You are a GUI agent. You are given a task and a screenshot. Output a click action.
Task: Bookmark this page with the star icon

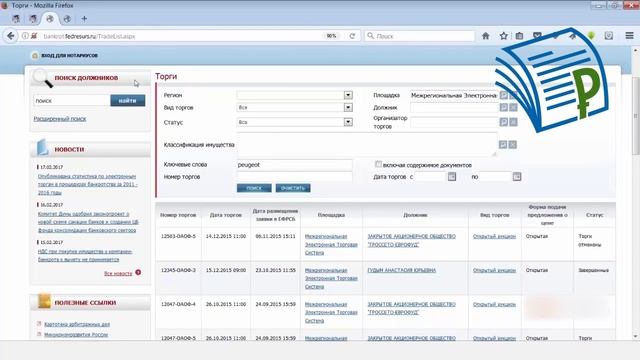[504, 36]
